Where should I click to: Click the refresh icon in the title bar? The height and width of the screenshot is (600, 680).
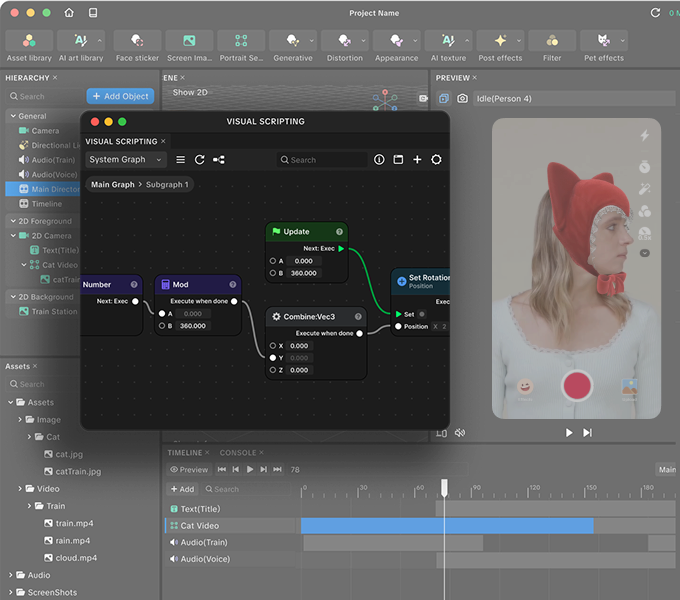point(655,13)
